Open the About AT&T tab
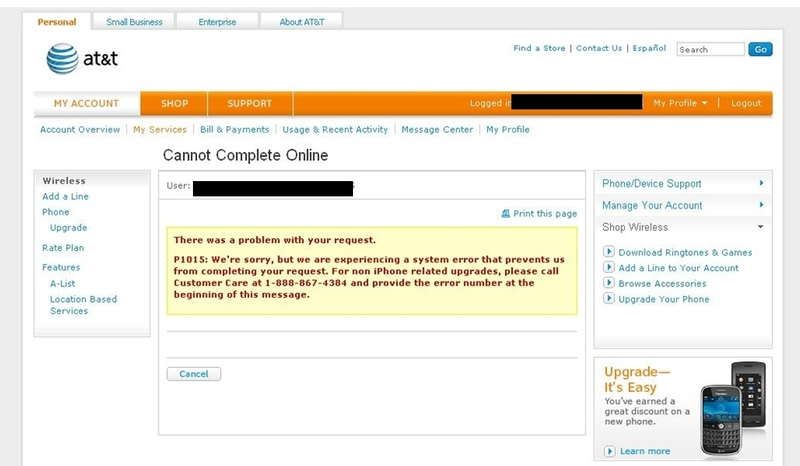The width and height of the screenshot is (800, 466). (302, 22)
